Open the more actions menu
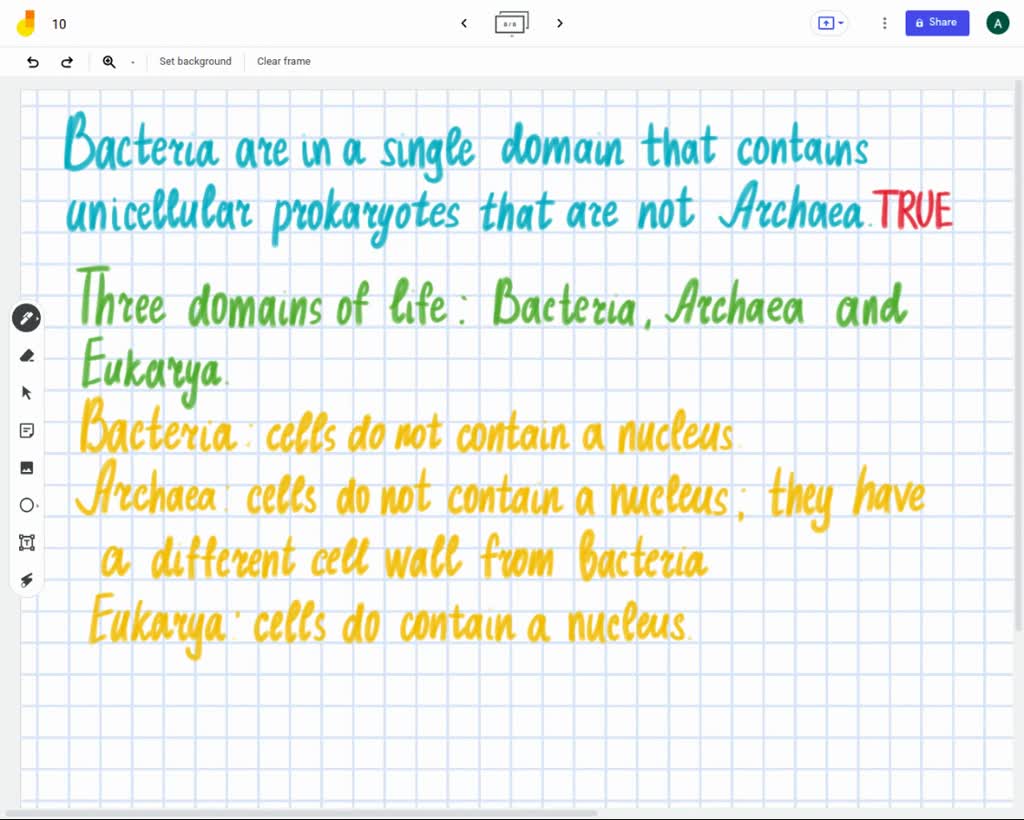The image size is (1024, 820). pos(884,22)
